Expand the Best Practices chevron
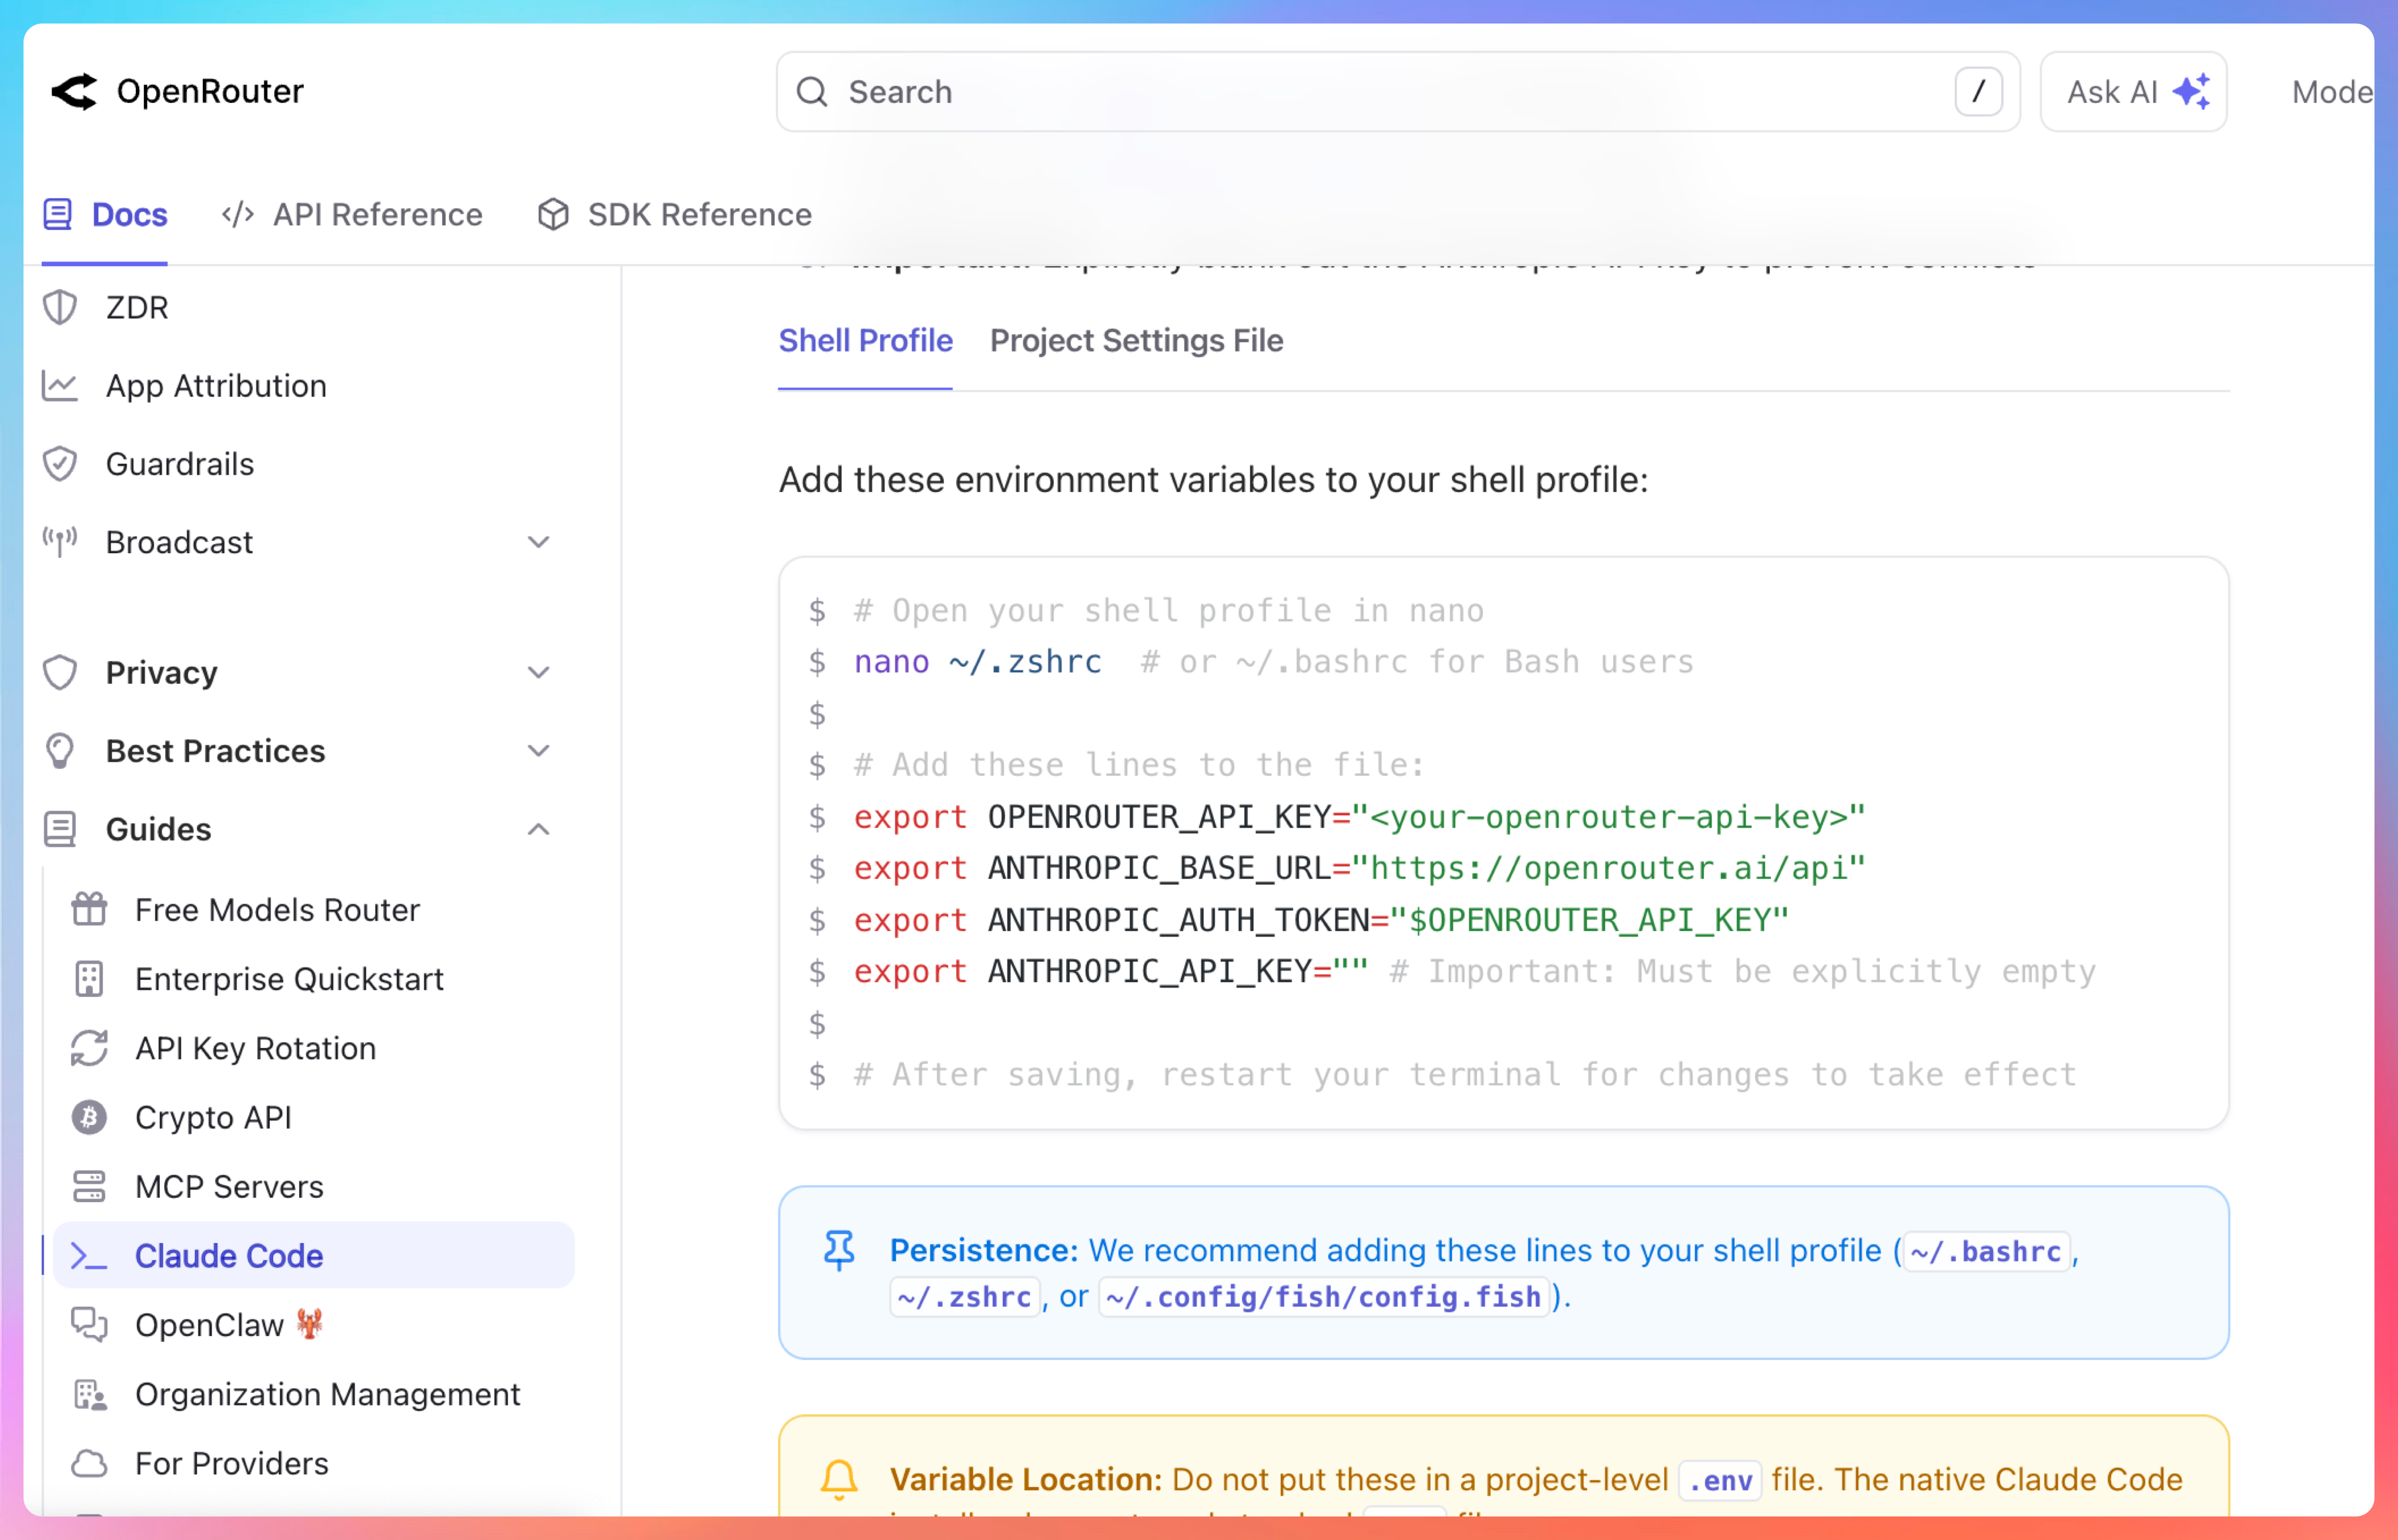 (538, 751)
